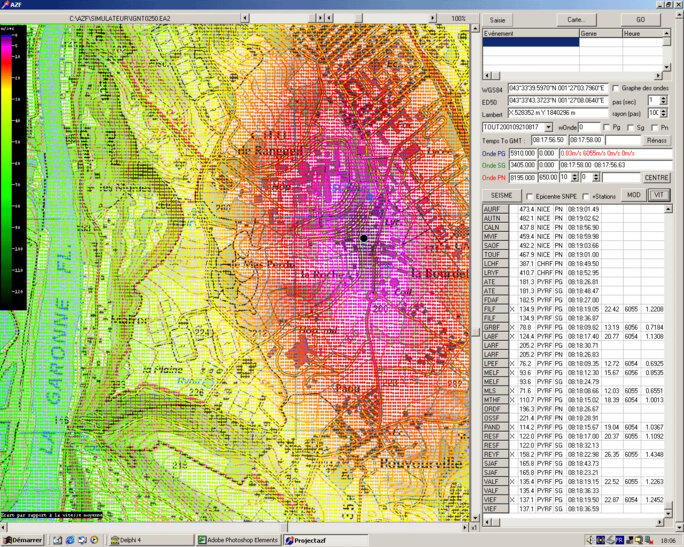Click the GO button
The height and width of the screenshot is (547, 684).
click(640, 19)
